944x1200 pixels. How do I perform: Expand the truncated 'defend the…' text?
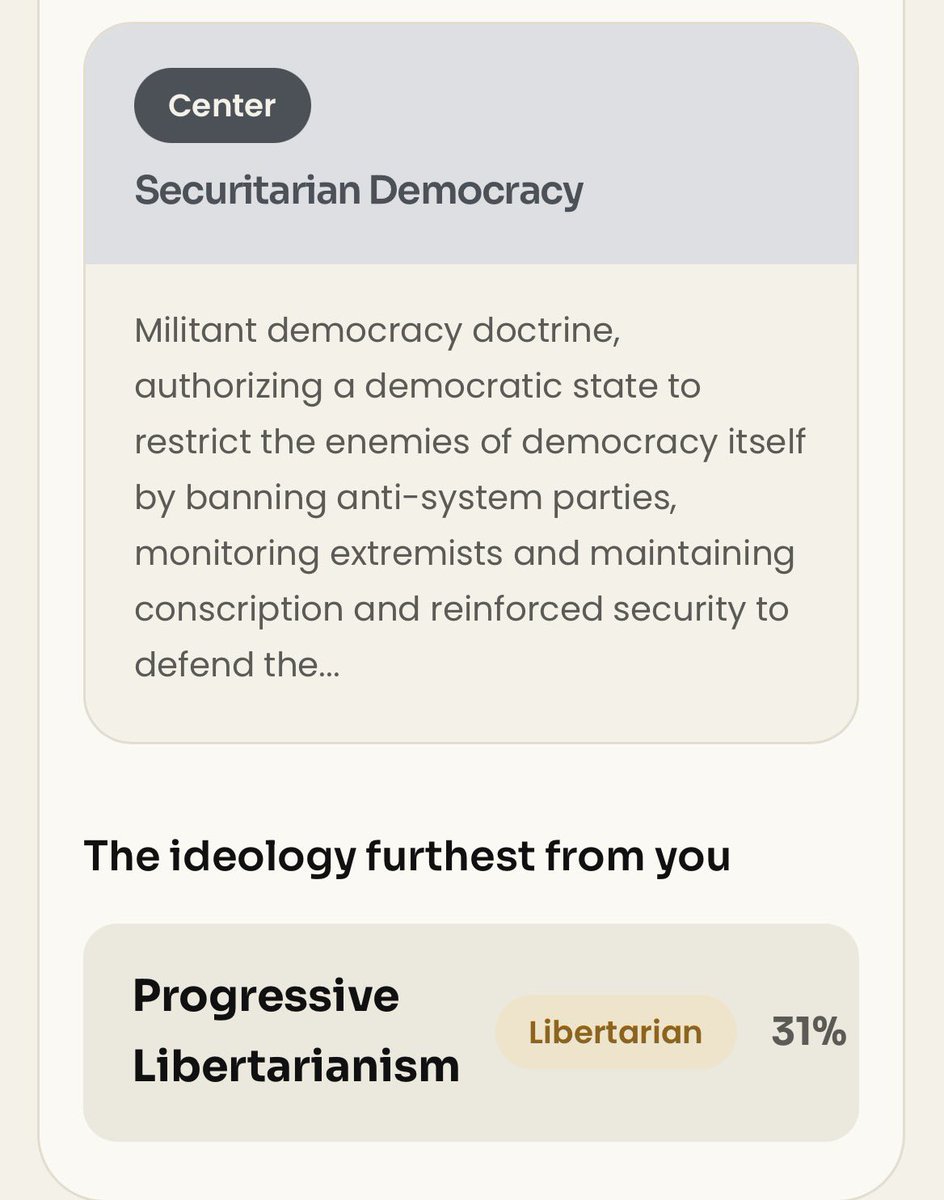click(237, 664)
